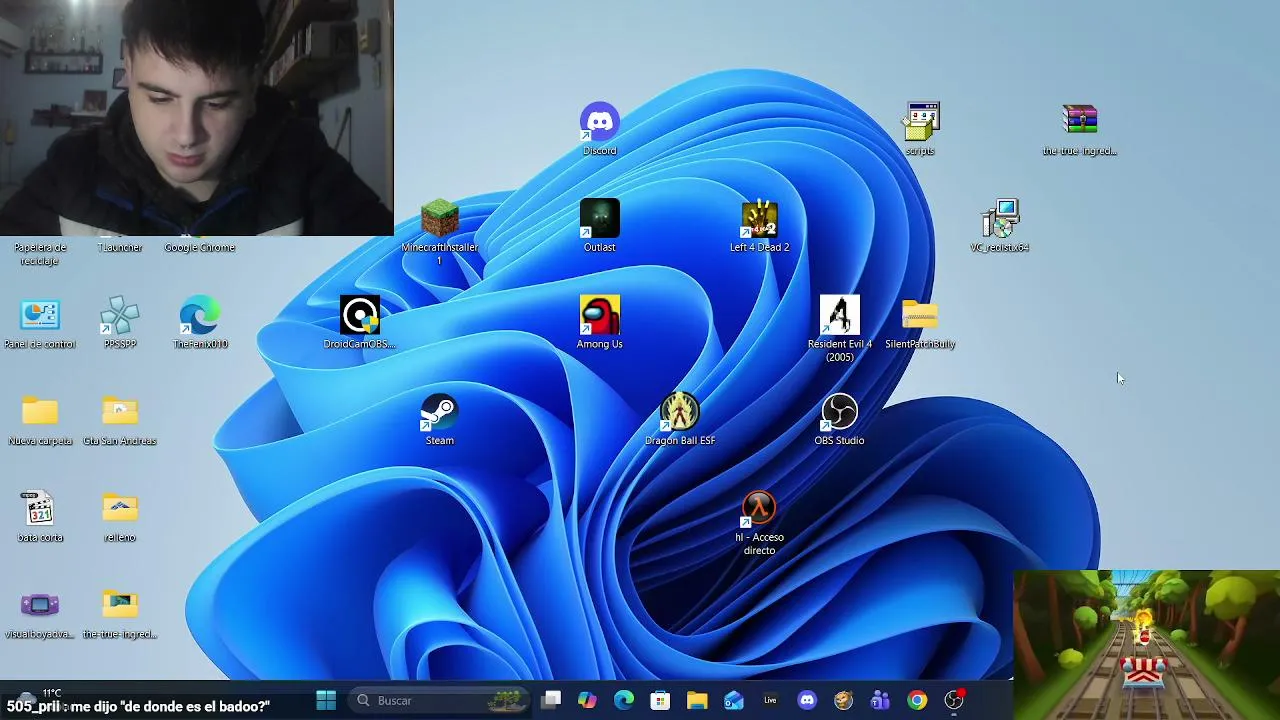Switch to OBS Studio in taskbar
The width and height of the screenshot is (1280, 720).
pyautogui.click(x=954, y=700)
